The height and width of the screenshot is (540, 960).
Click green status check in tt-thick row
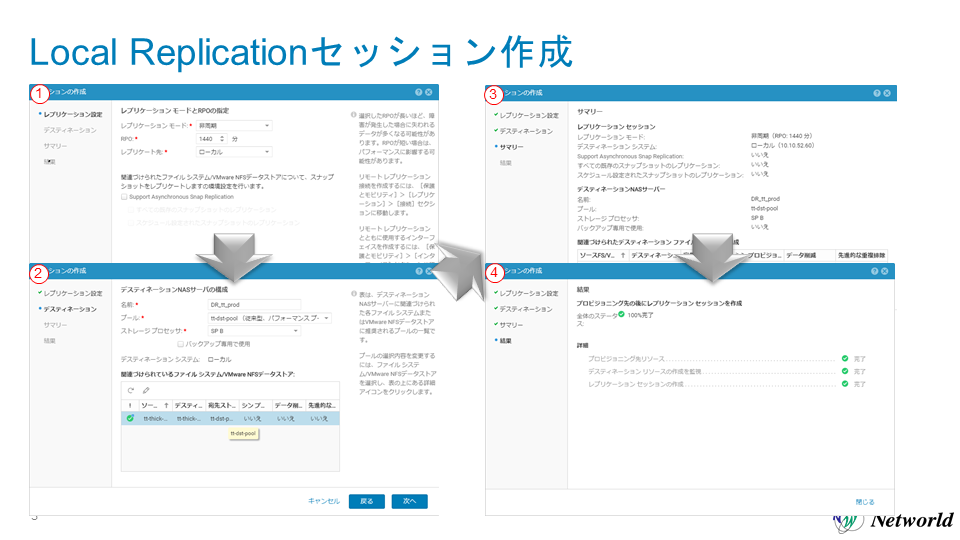pos(130,418)
